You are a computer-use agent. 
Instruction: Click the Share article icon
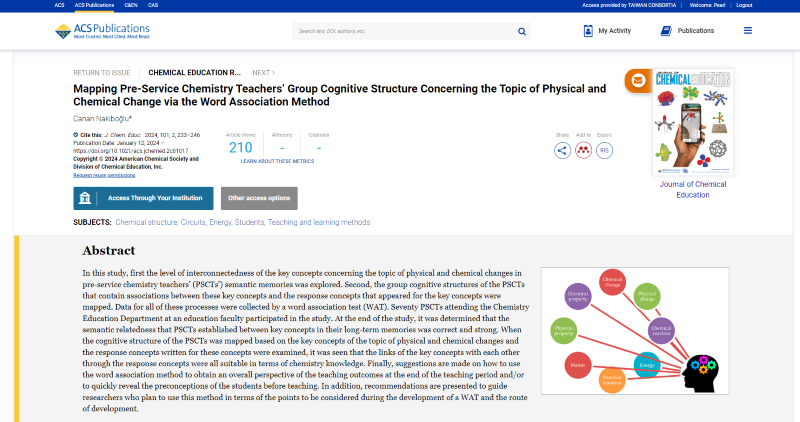562,150
